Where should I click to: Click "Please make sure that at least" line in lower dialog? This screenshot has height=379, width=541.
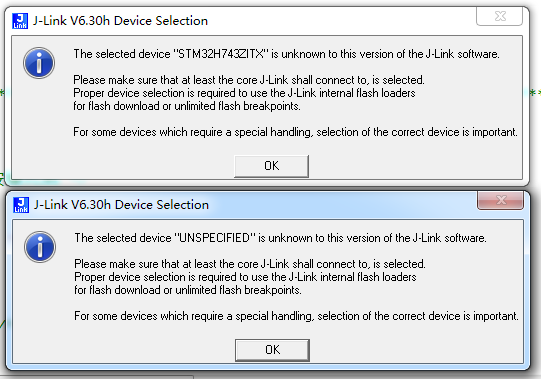tap(250, 264)
